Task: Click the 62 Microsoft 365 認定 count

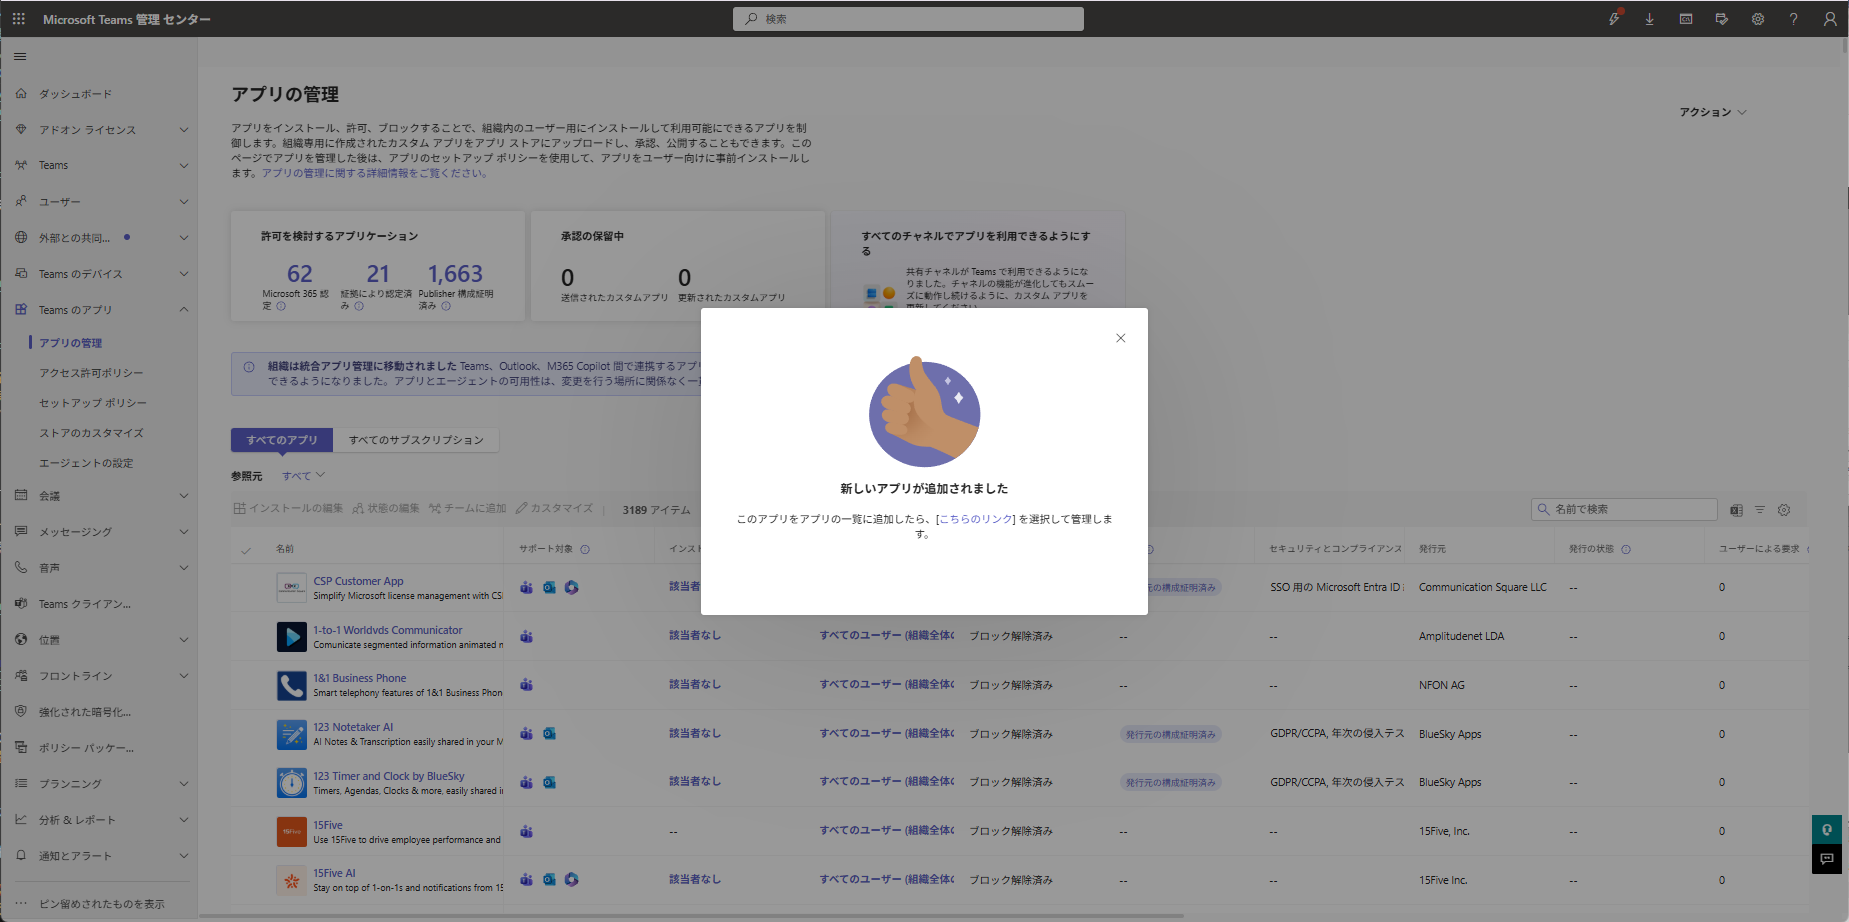Action: coord(299,274)
